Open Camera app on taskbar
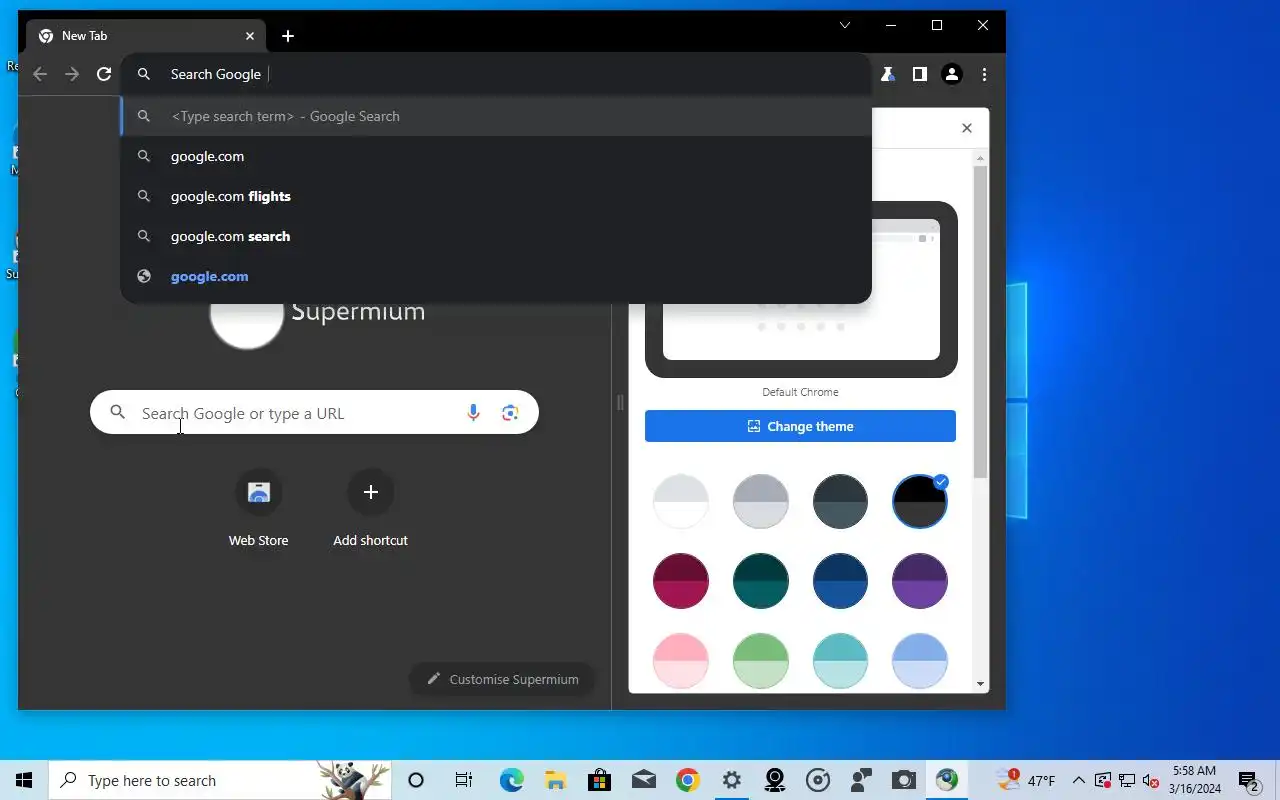1280x800 pixels. 904,780
